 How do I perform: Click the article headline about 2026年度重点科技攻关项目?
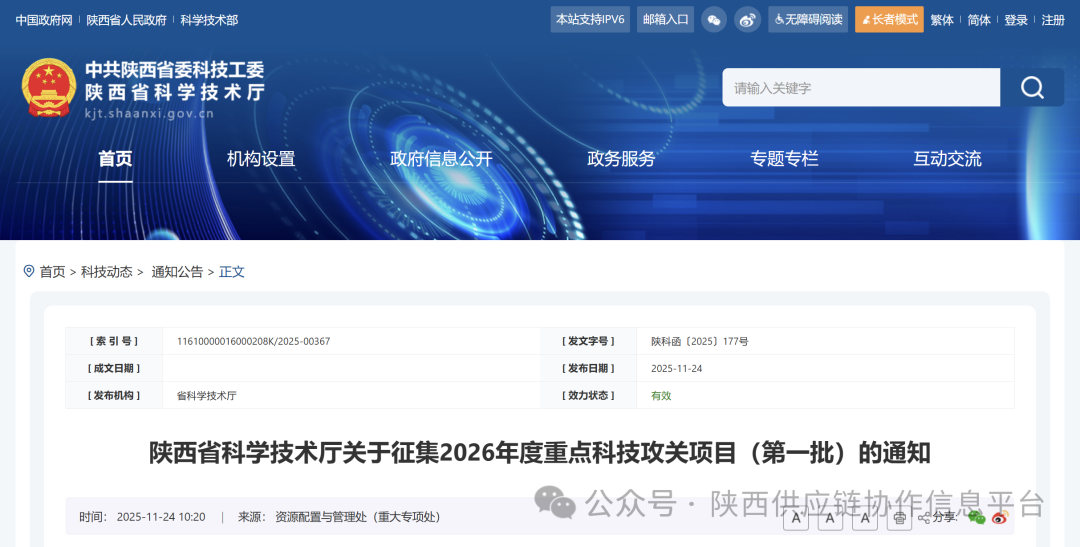tap(540, 453)
